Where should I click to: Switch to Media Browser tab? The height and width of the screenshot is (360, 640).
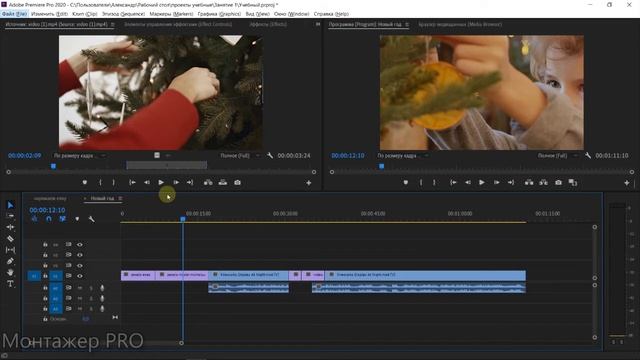pos(460,24)
